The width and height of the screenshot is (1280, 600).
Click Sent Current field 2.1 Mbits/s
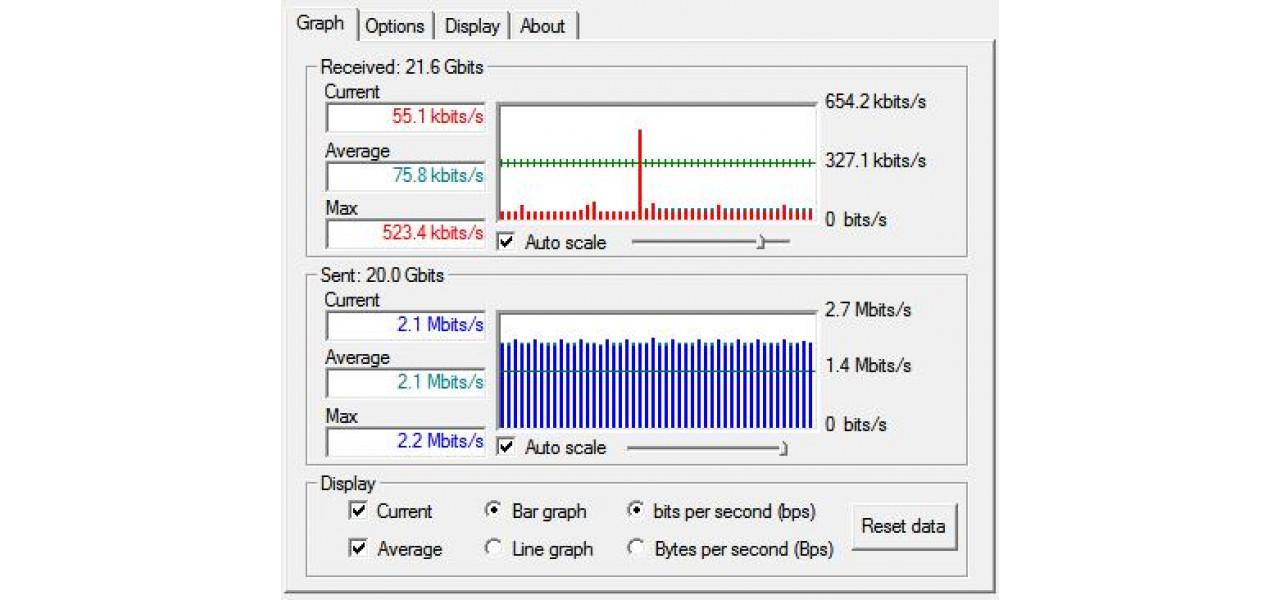pos(406,325)
